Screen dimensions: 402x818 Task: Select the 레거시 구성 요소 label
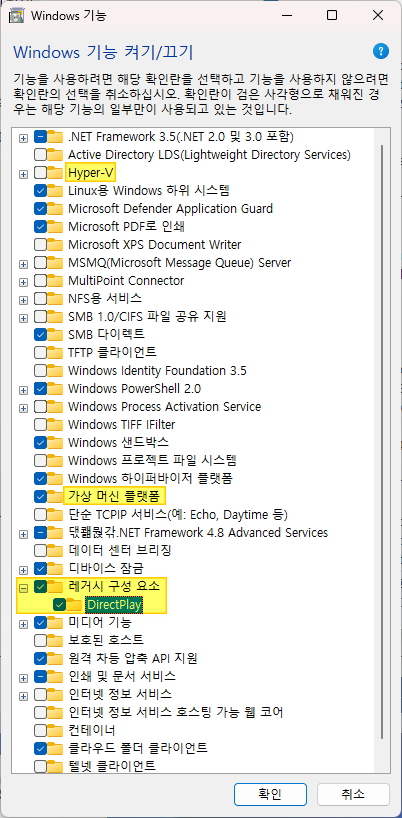point(114,586)
